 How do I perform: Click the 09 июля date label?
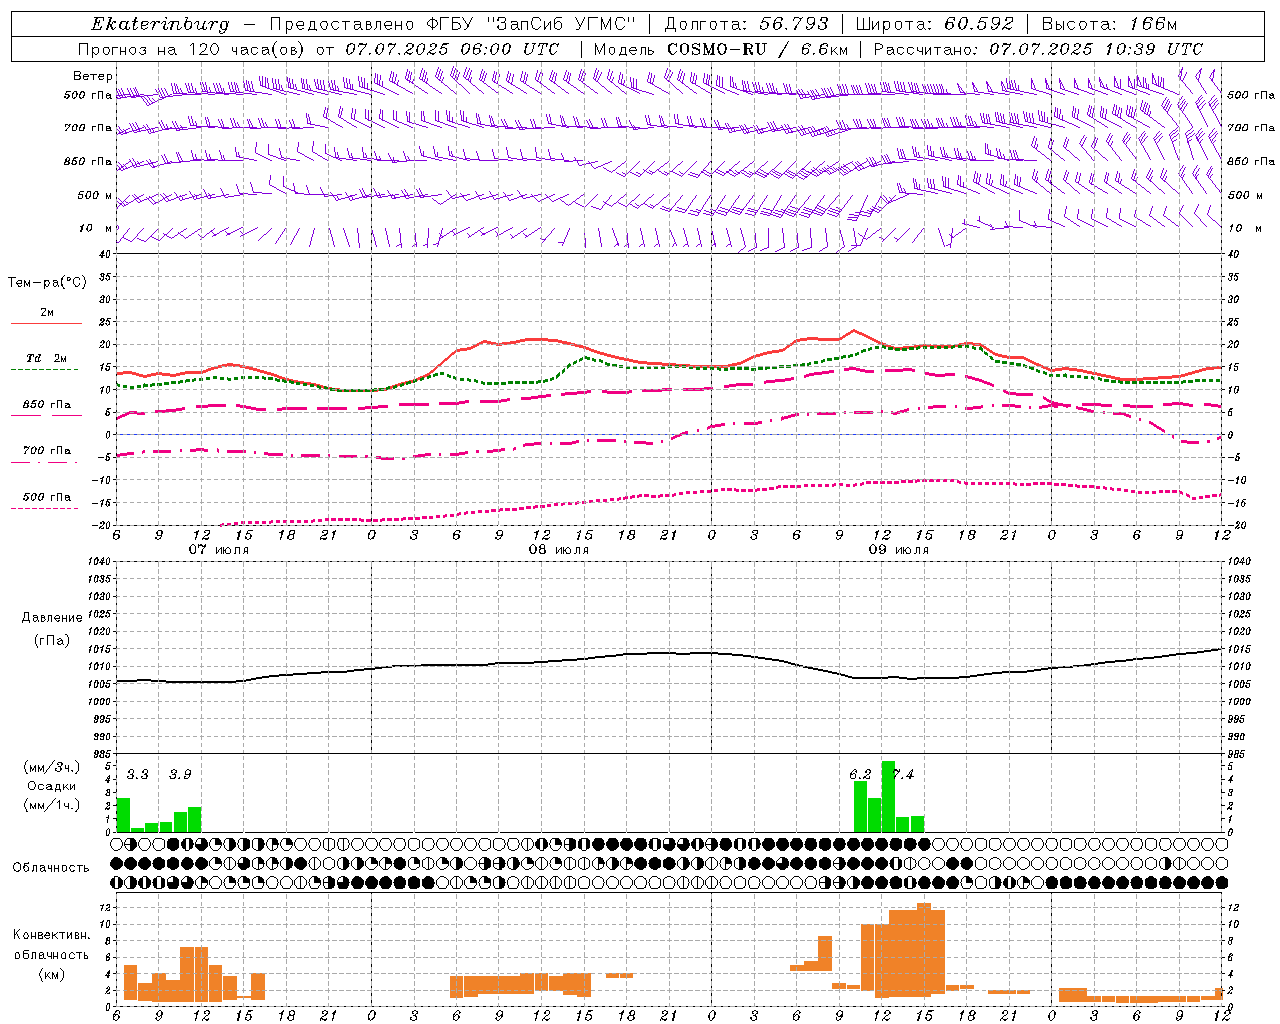899,550
